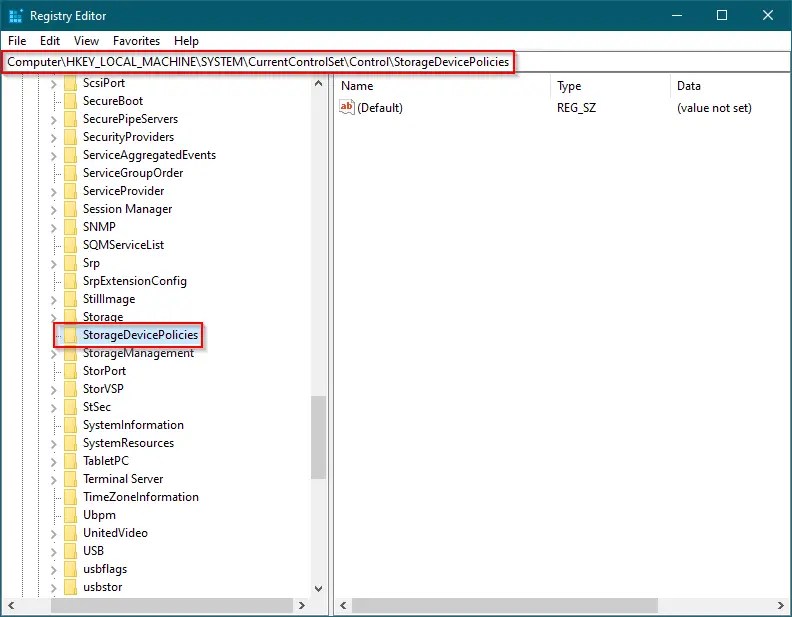Screen dimensions: 792x617
Task: Expand the SNMP key
Action: pyautogui.click(x=54, y=228)
